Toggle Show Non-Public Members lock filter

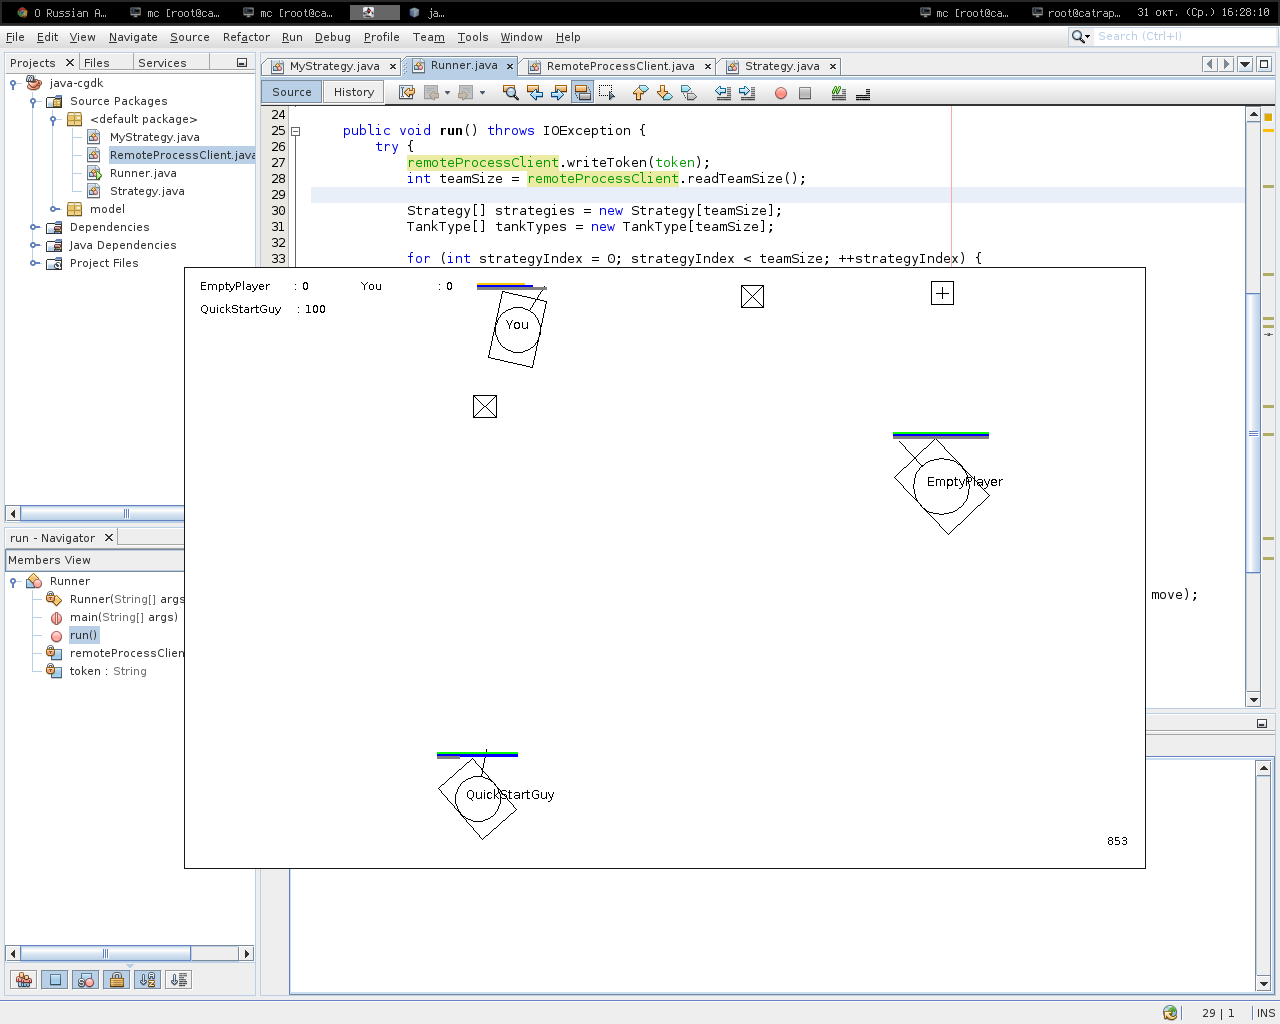tap(117, 980)
